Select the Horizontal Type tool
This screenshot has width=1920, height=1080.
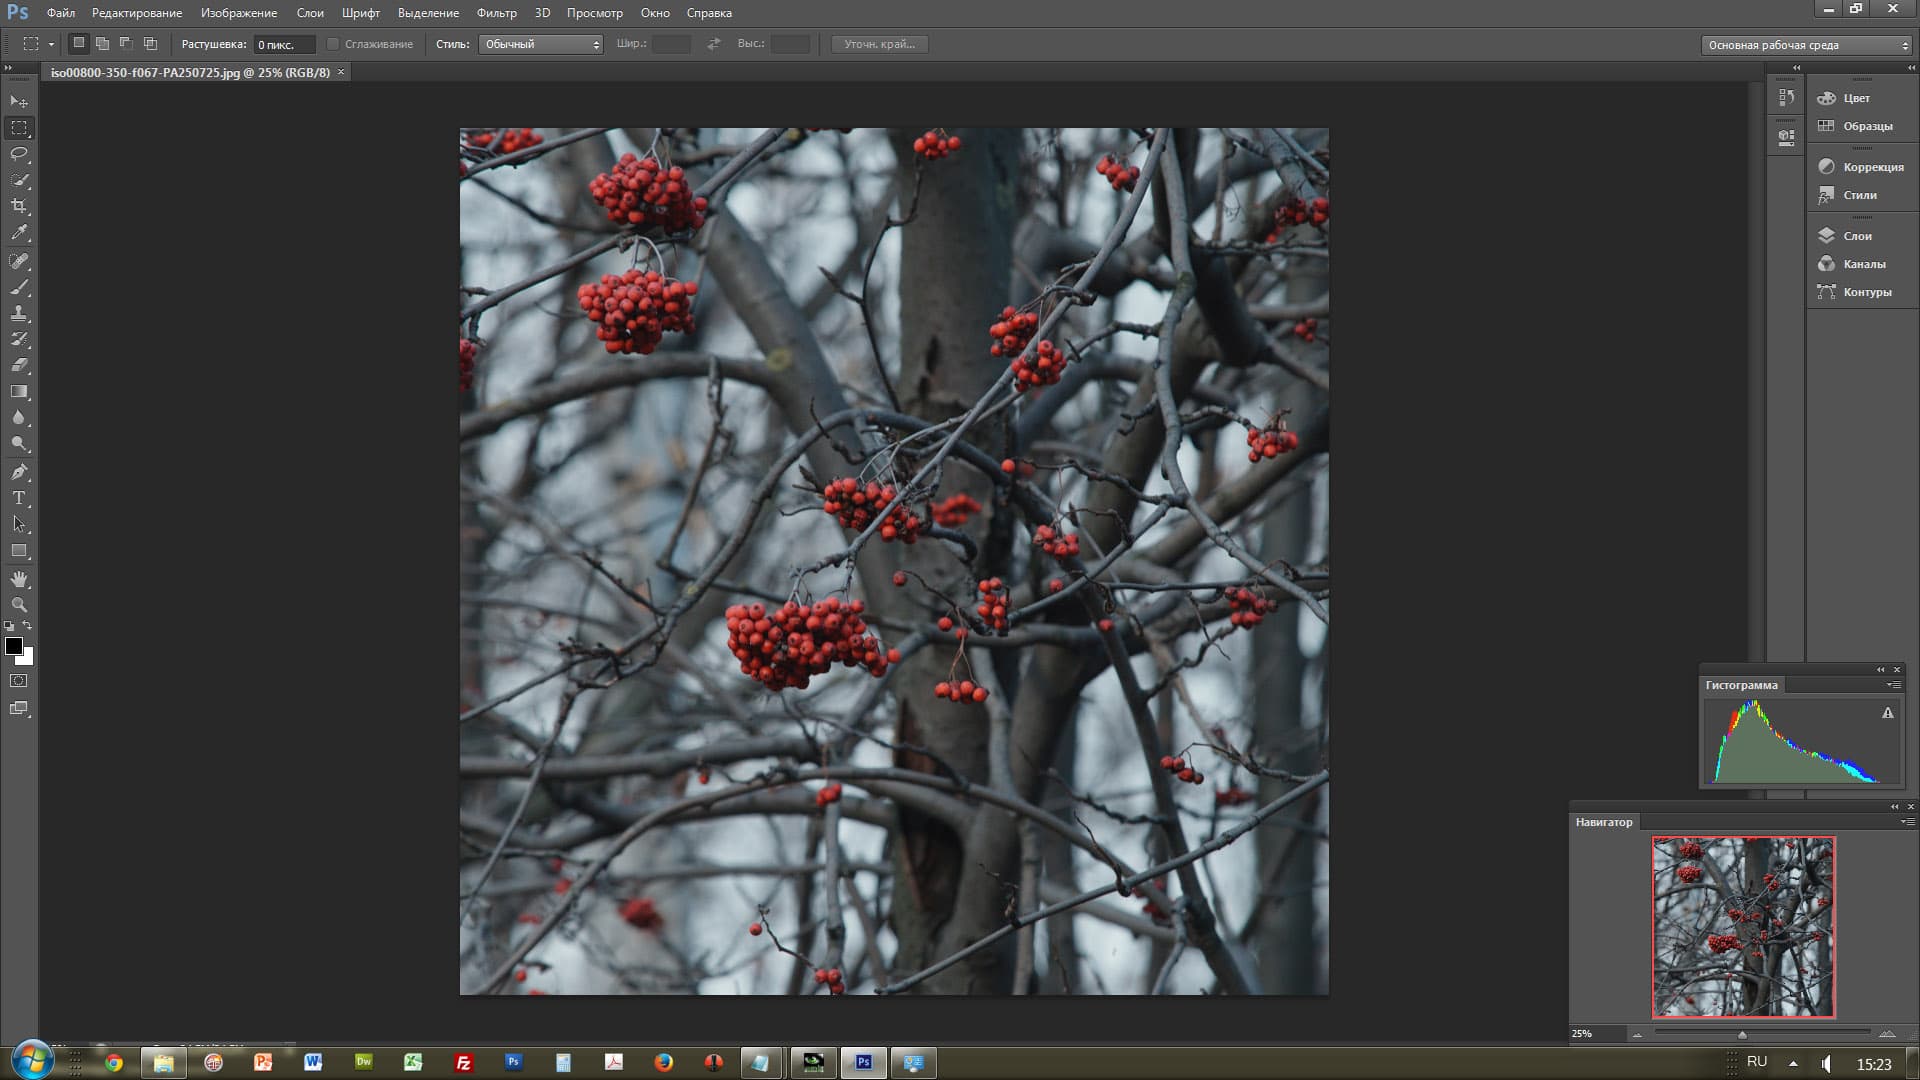[x=19, y=498]
